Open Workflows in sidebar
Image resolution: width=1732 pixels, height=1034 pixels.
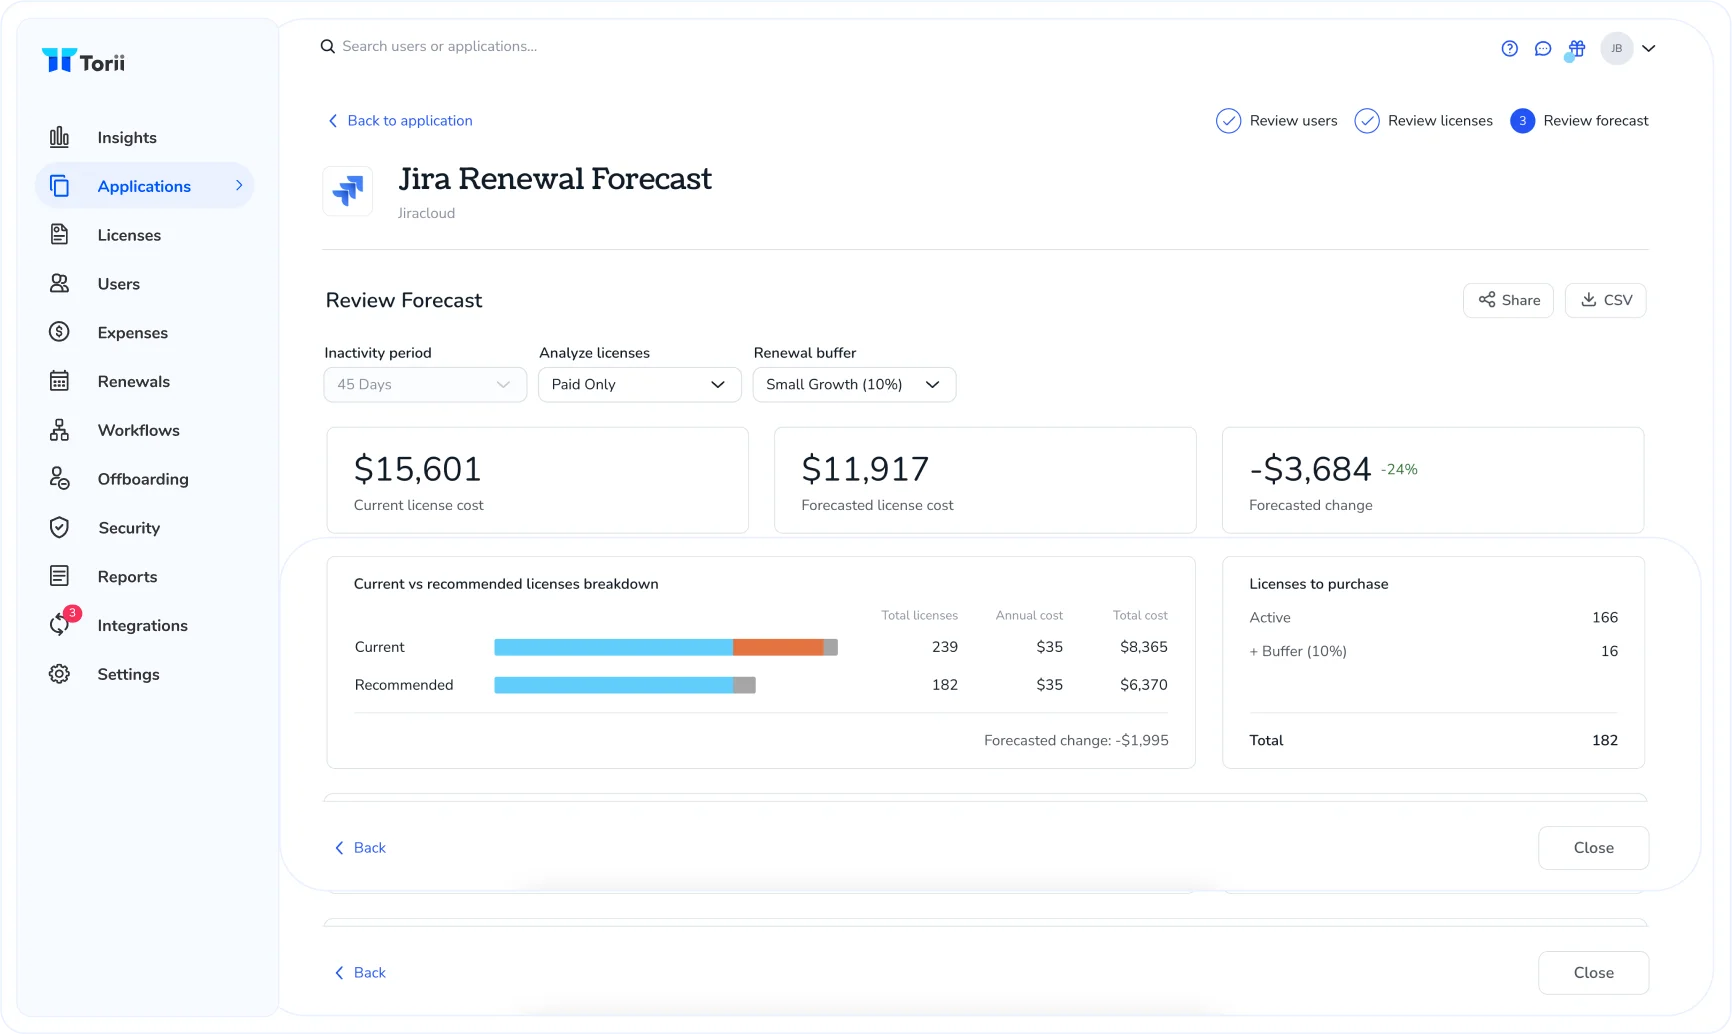pyautogui.click(x=138, y=430)
